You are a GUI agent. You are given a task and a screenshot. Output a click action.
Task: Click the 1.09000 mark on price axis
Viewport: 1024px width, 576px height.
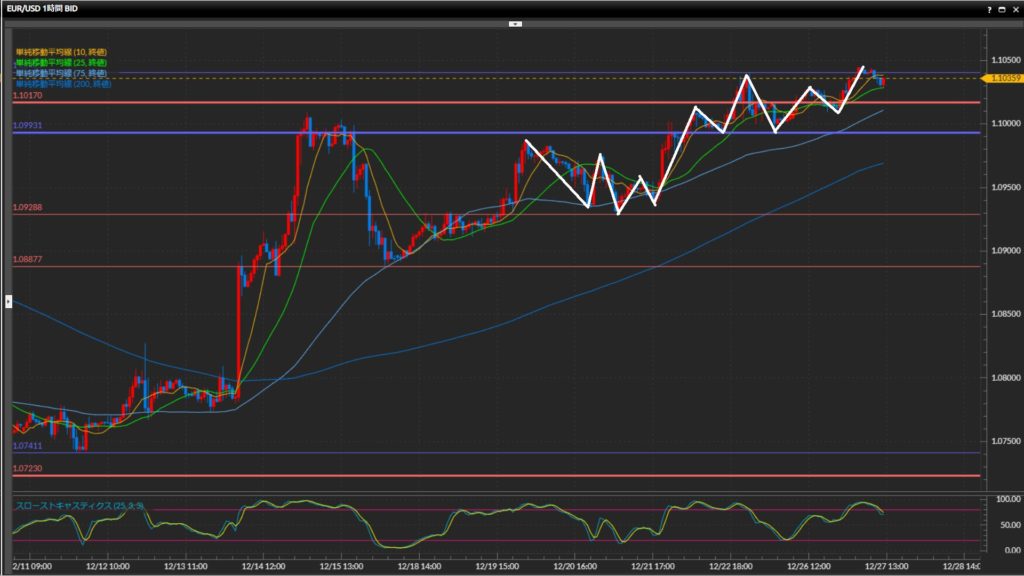pyautogui.click(x=1002, y=251)
